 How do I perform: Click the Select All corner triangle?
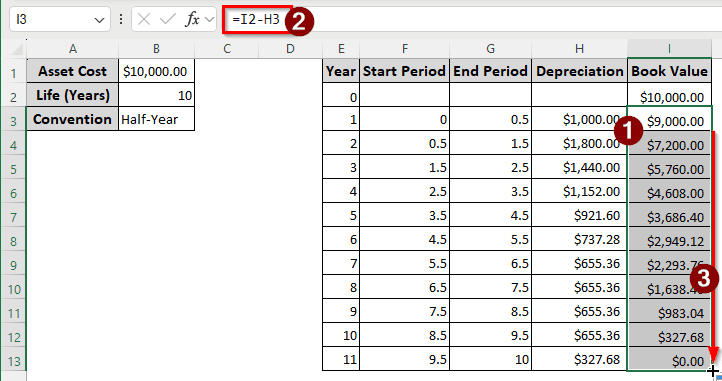pos(17,49)
